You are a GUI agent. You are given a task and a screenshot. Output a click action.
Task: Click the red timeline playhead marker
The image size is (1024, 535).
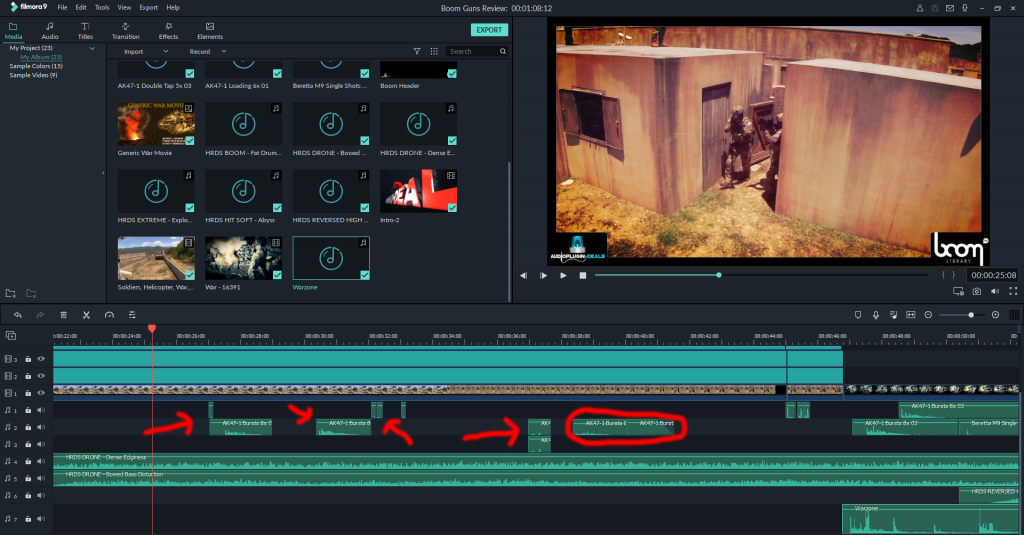pos(152,328)
